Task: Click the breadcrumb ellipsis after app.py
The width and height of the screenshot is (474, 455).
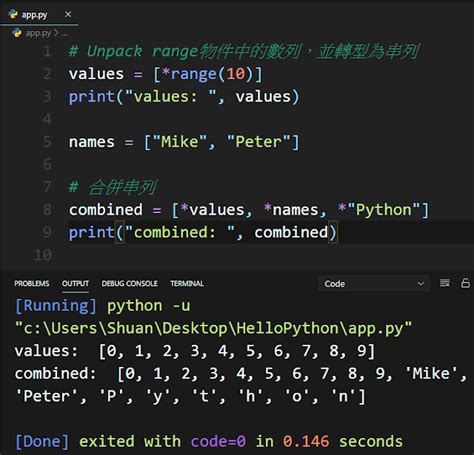Action: pos(65,33)
